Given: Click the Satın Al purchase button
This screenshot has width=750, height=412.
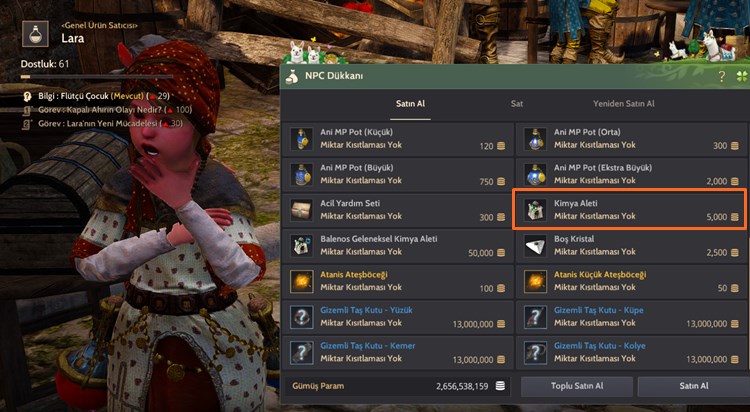Looking at the screenshot, I should click(694, 386).
